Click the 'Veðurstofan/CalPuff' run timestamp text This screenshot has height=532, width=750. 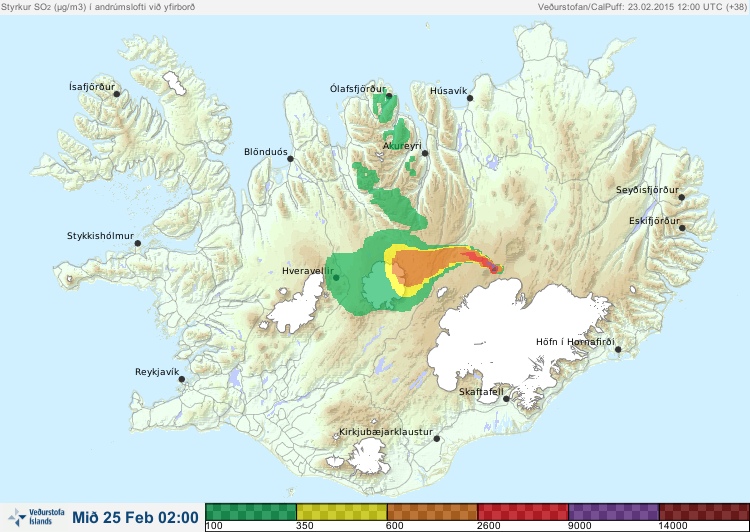click(x=641, y=7)
